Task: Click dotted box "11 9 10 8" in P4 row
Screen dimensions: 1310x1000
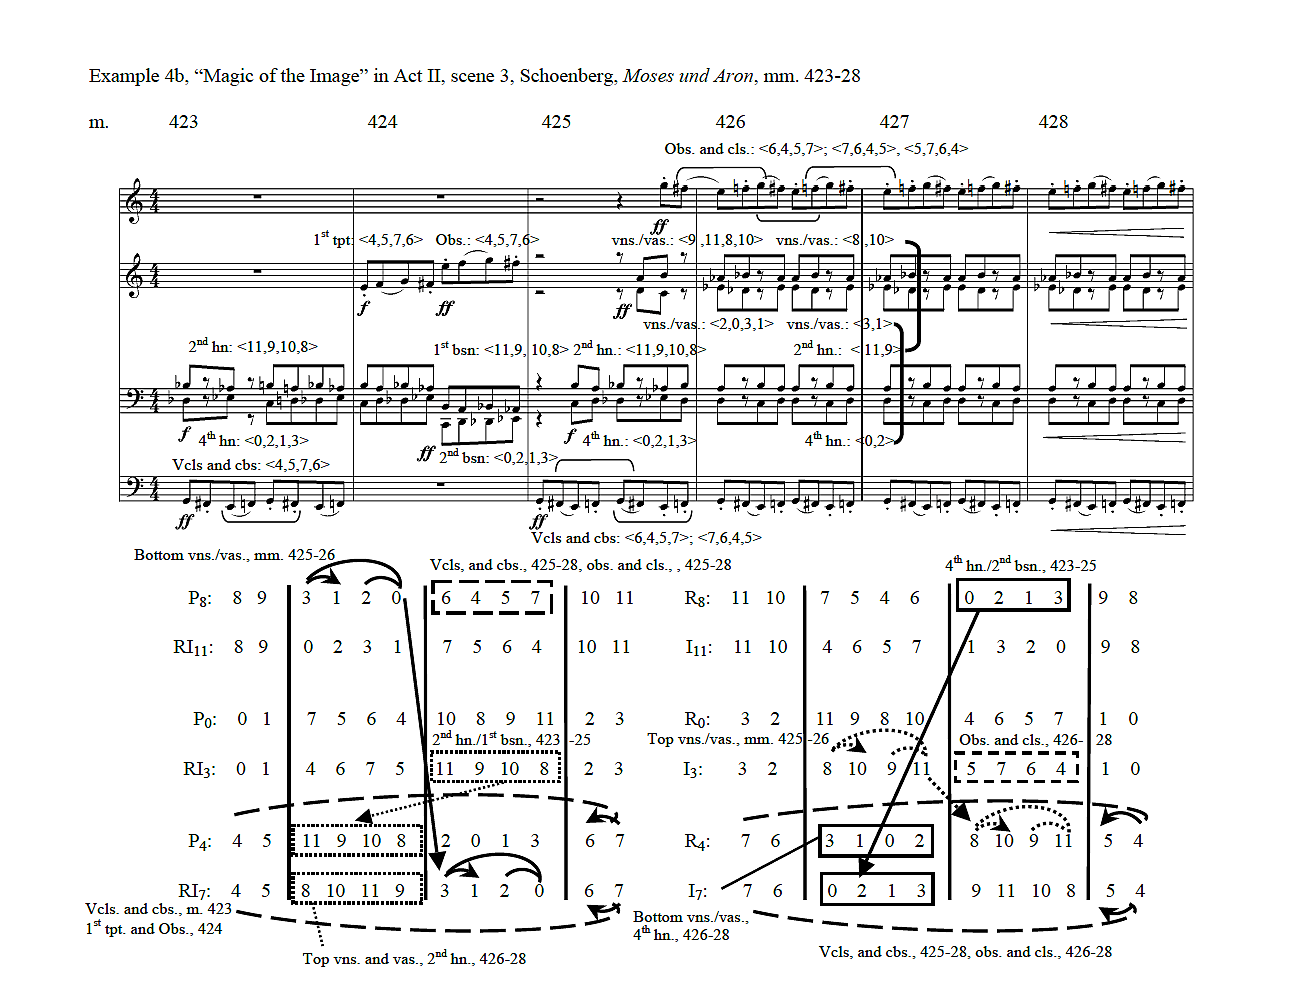Action: tap(356, 841)
